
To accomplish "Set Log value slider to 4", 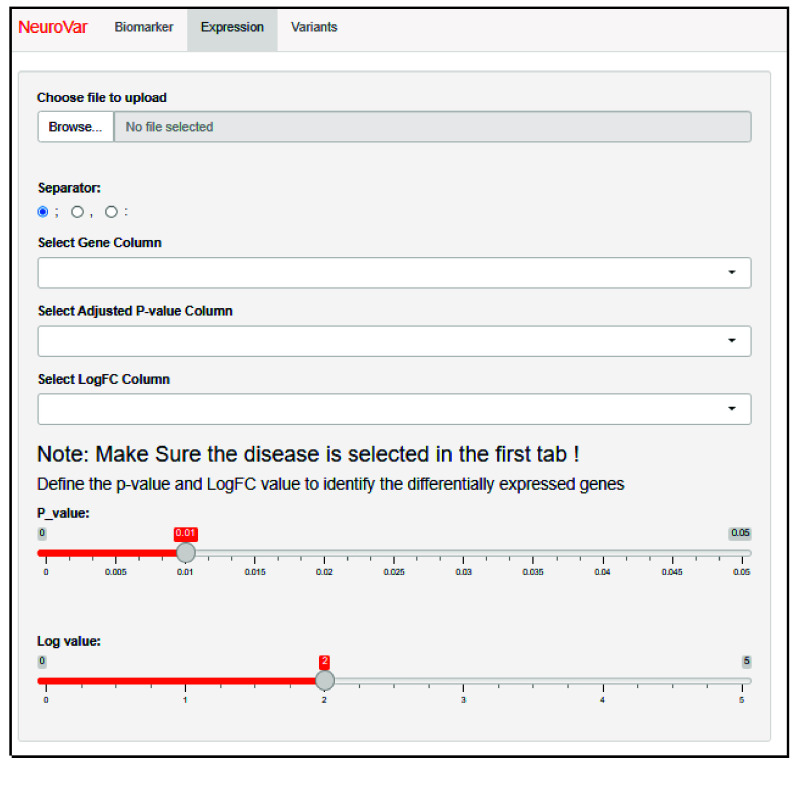I will pos(602,680).
